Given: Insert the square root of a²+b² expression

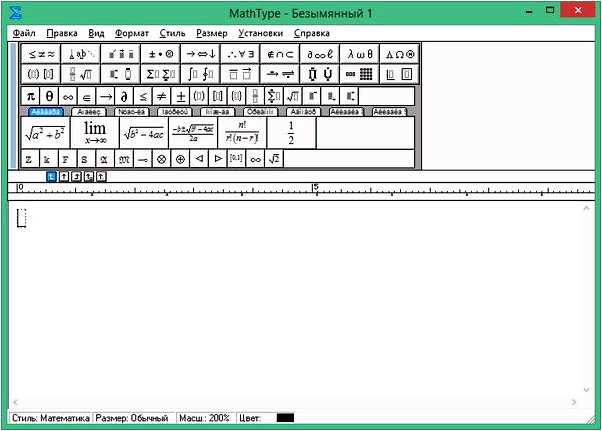Looking at the screenshot, I should point(45,132).
